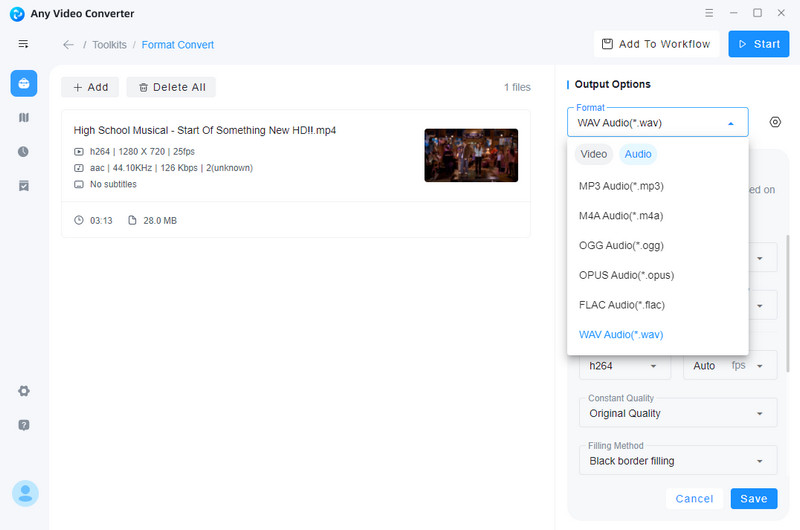This screenshot has height=530, width=800.
Task: Click the Format Convert breadcrumb
Action: (178, 45)
